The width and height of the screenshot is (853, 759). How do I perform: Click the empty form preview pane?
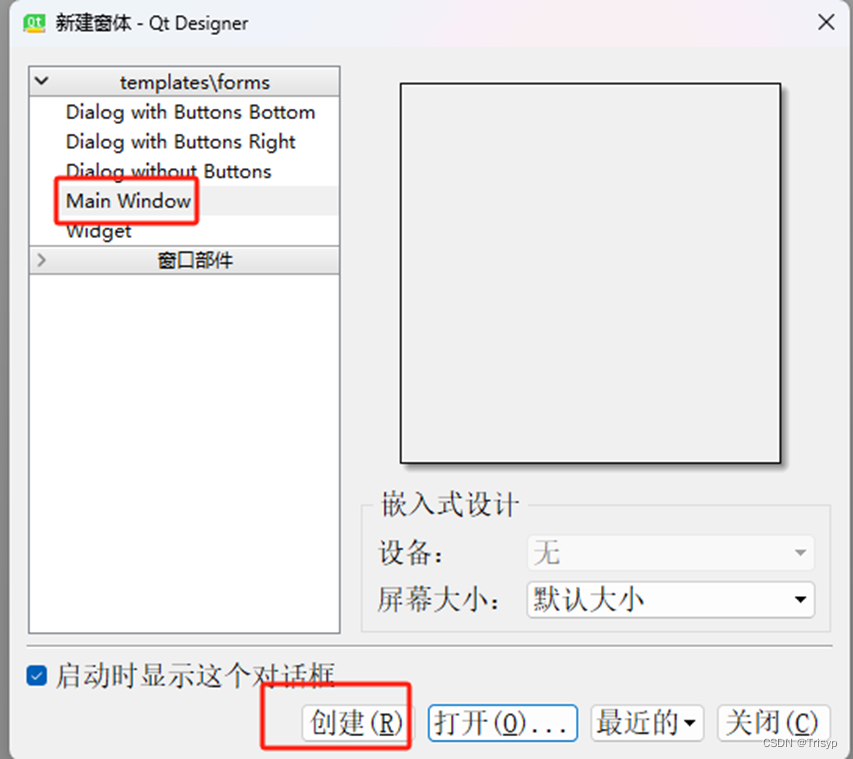click(x=590, y=273)
